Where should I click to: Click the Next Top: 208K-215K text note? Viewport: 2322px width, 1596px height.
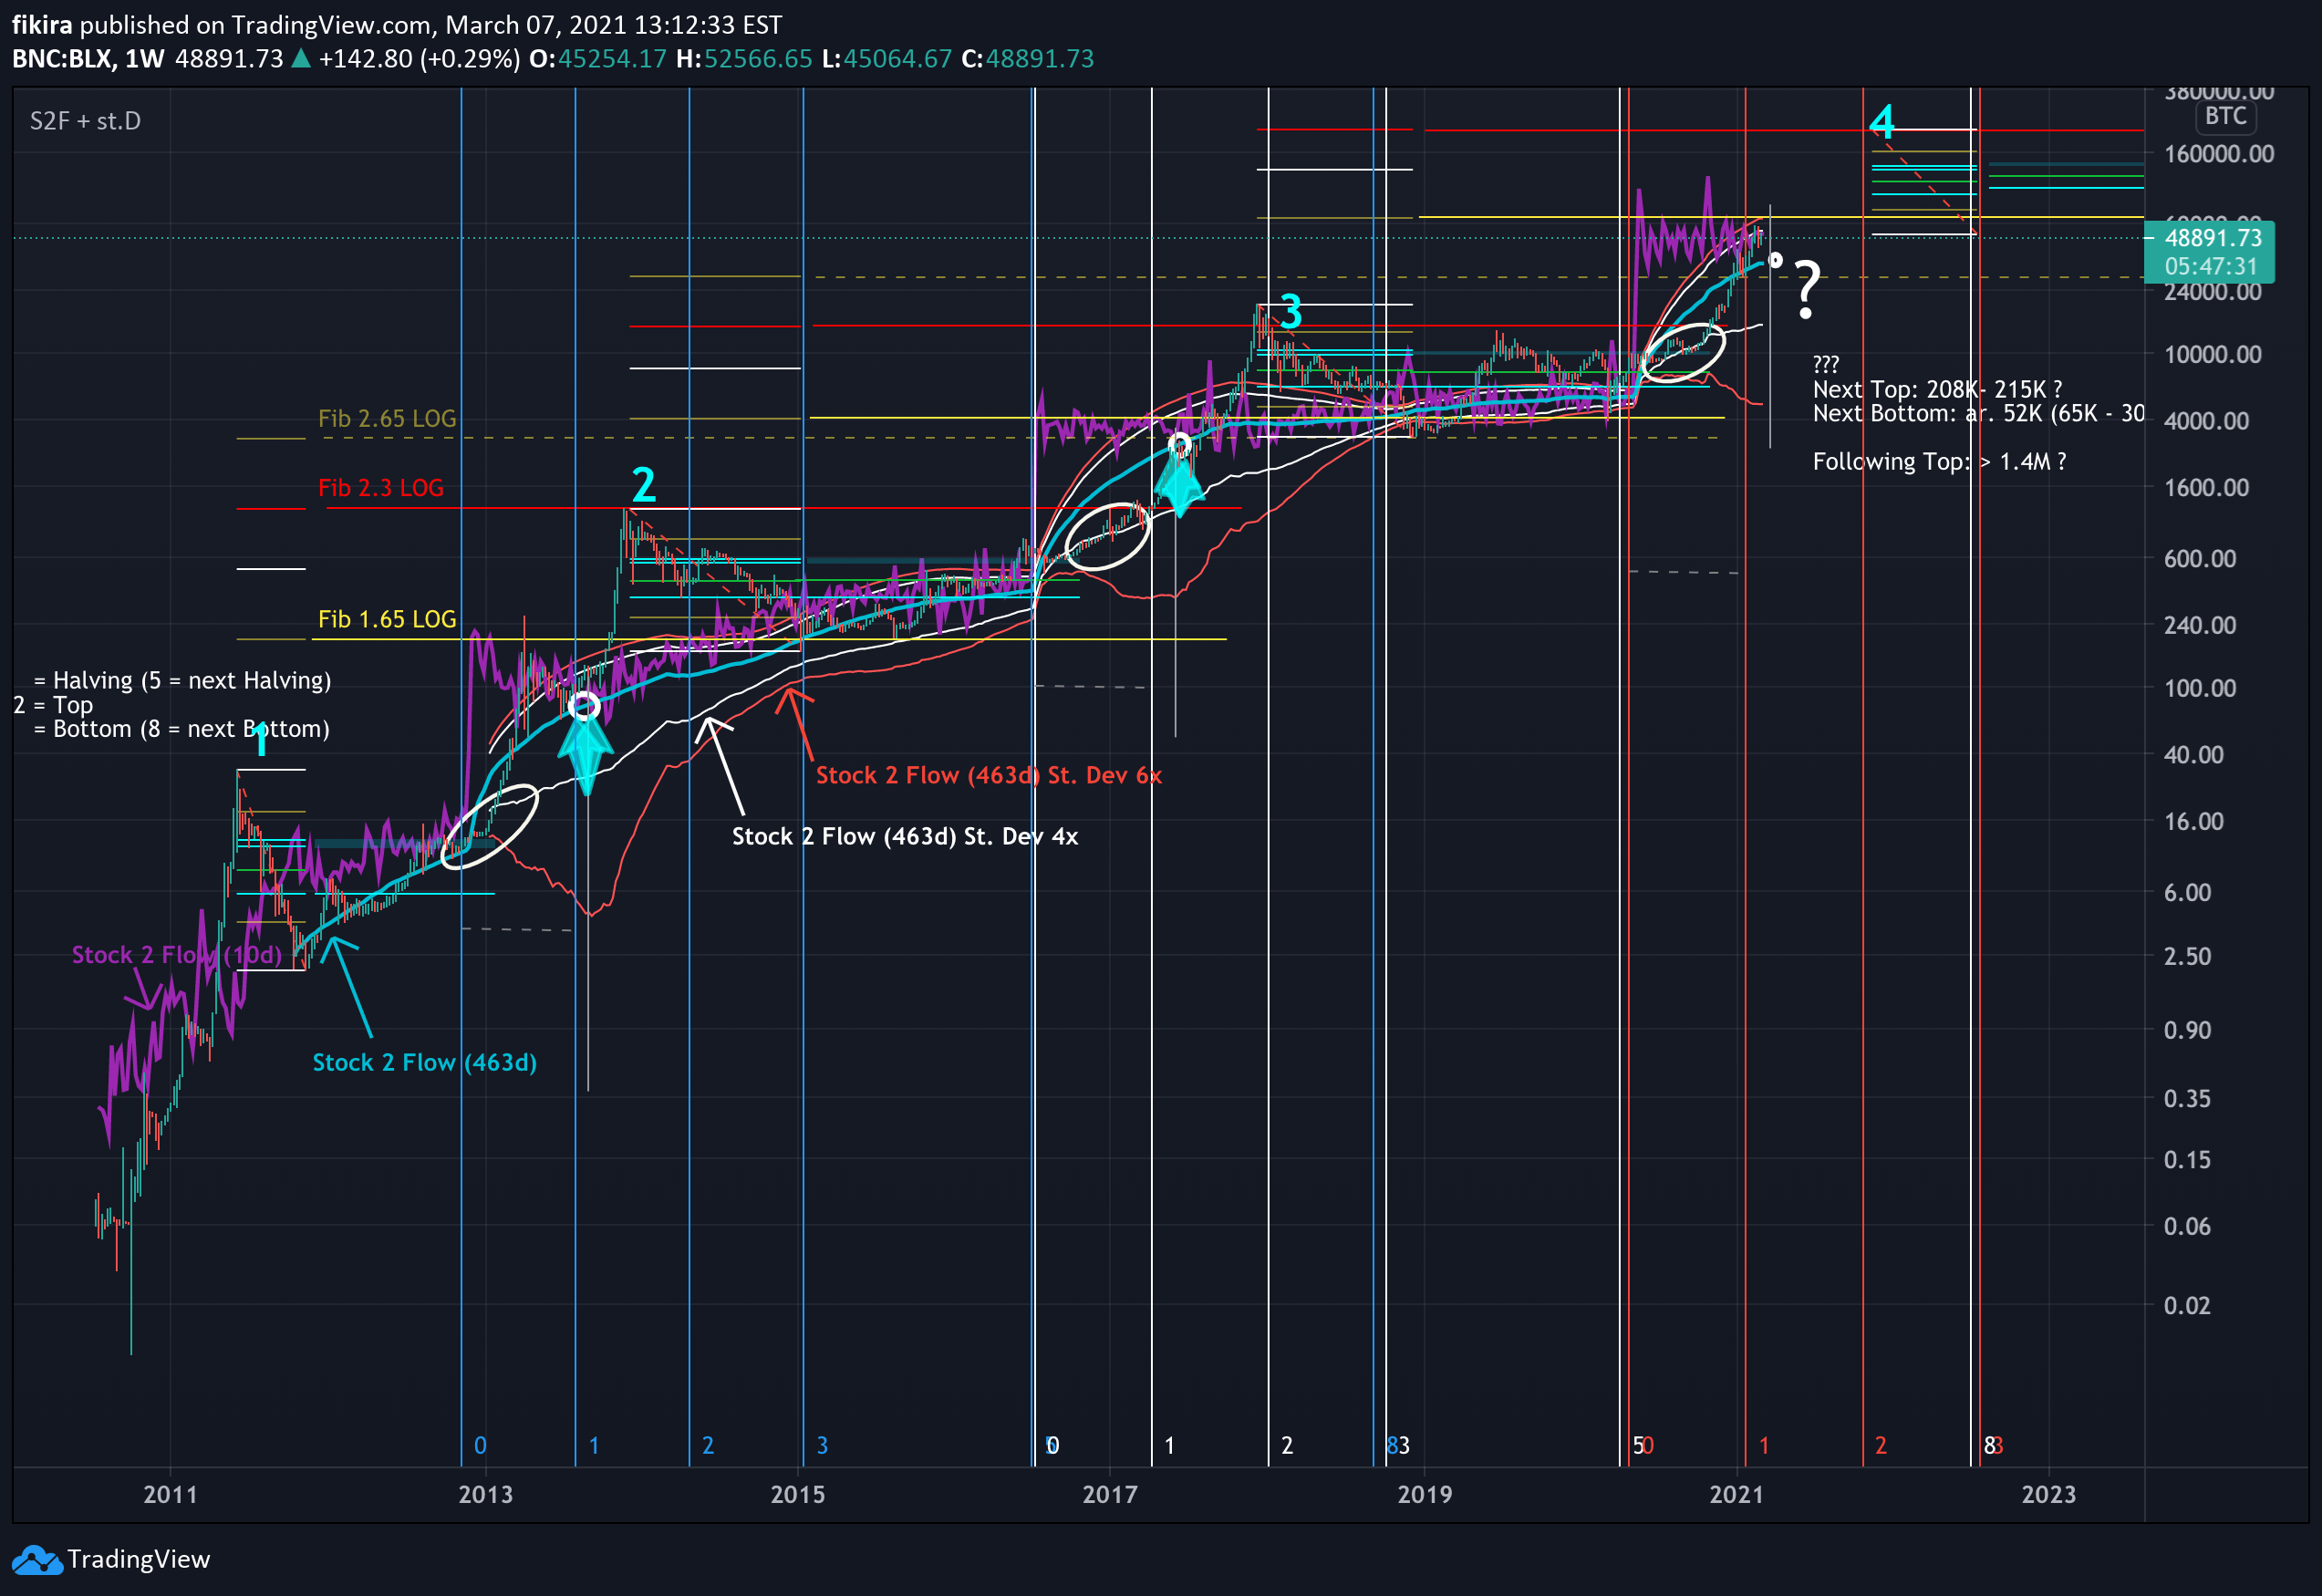point(1936,389)
